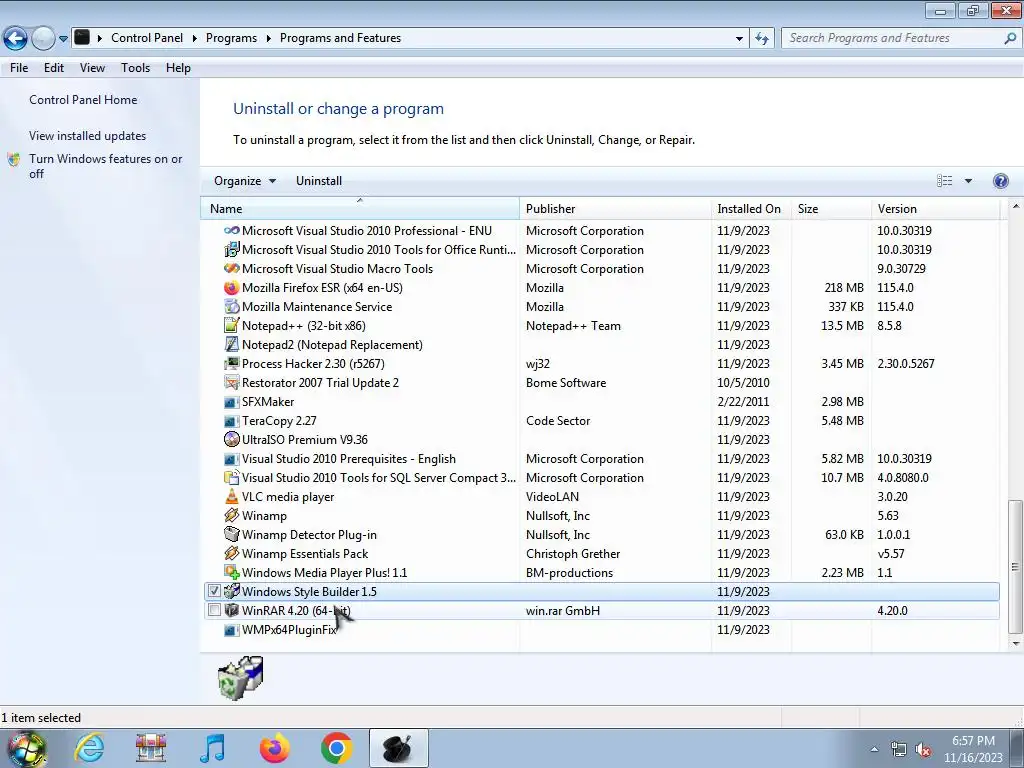Open the recent pages dropdown arrow

(x=63, y=39)
